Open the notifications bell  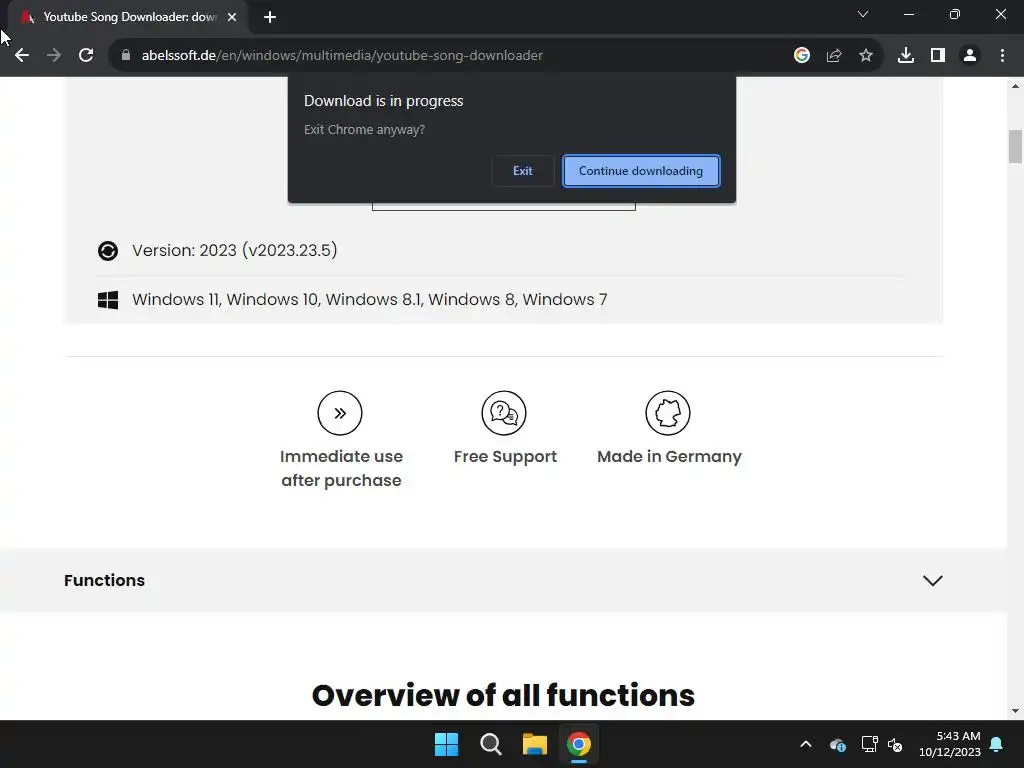tap(997, 744)
